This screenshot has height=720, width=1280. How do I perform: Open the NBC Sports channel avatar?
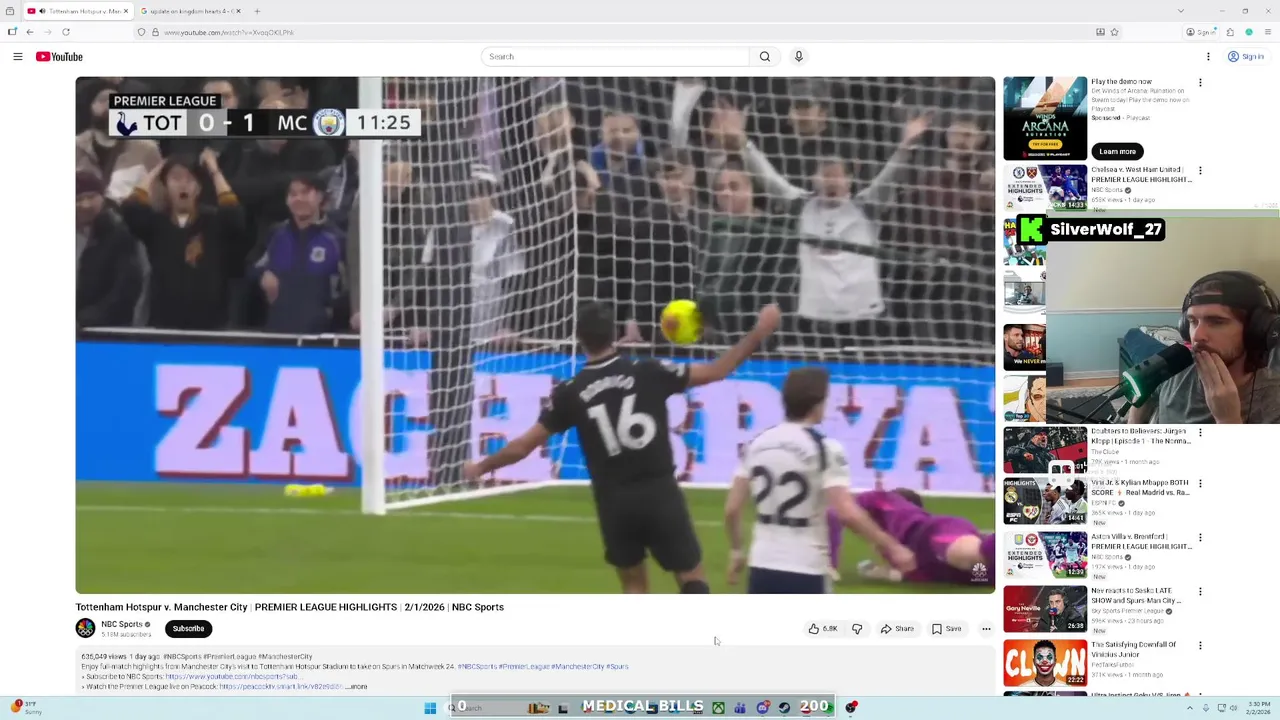(85, 628)
